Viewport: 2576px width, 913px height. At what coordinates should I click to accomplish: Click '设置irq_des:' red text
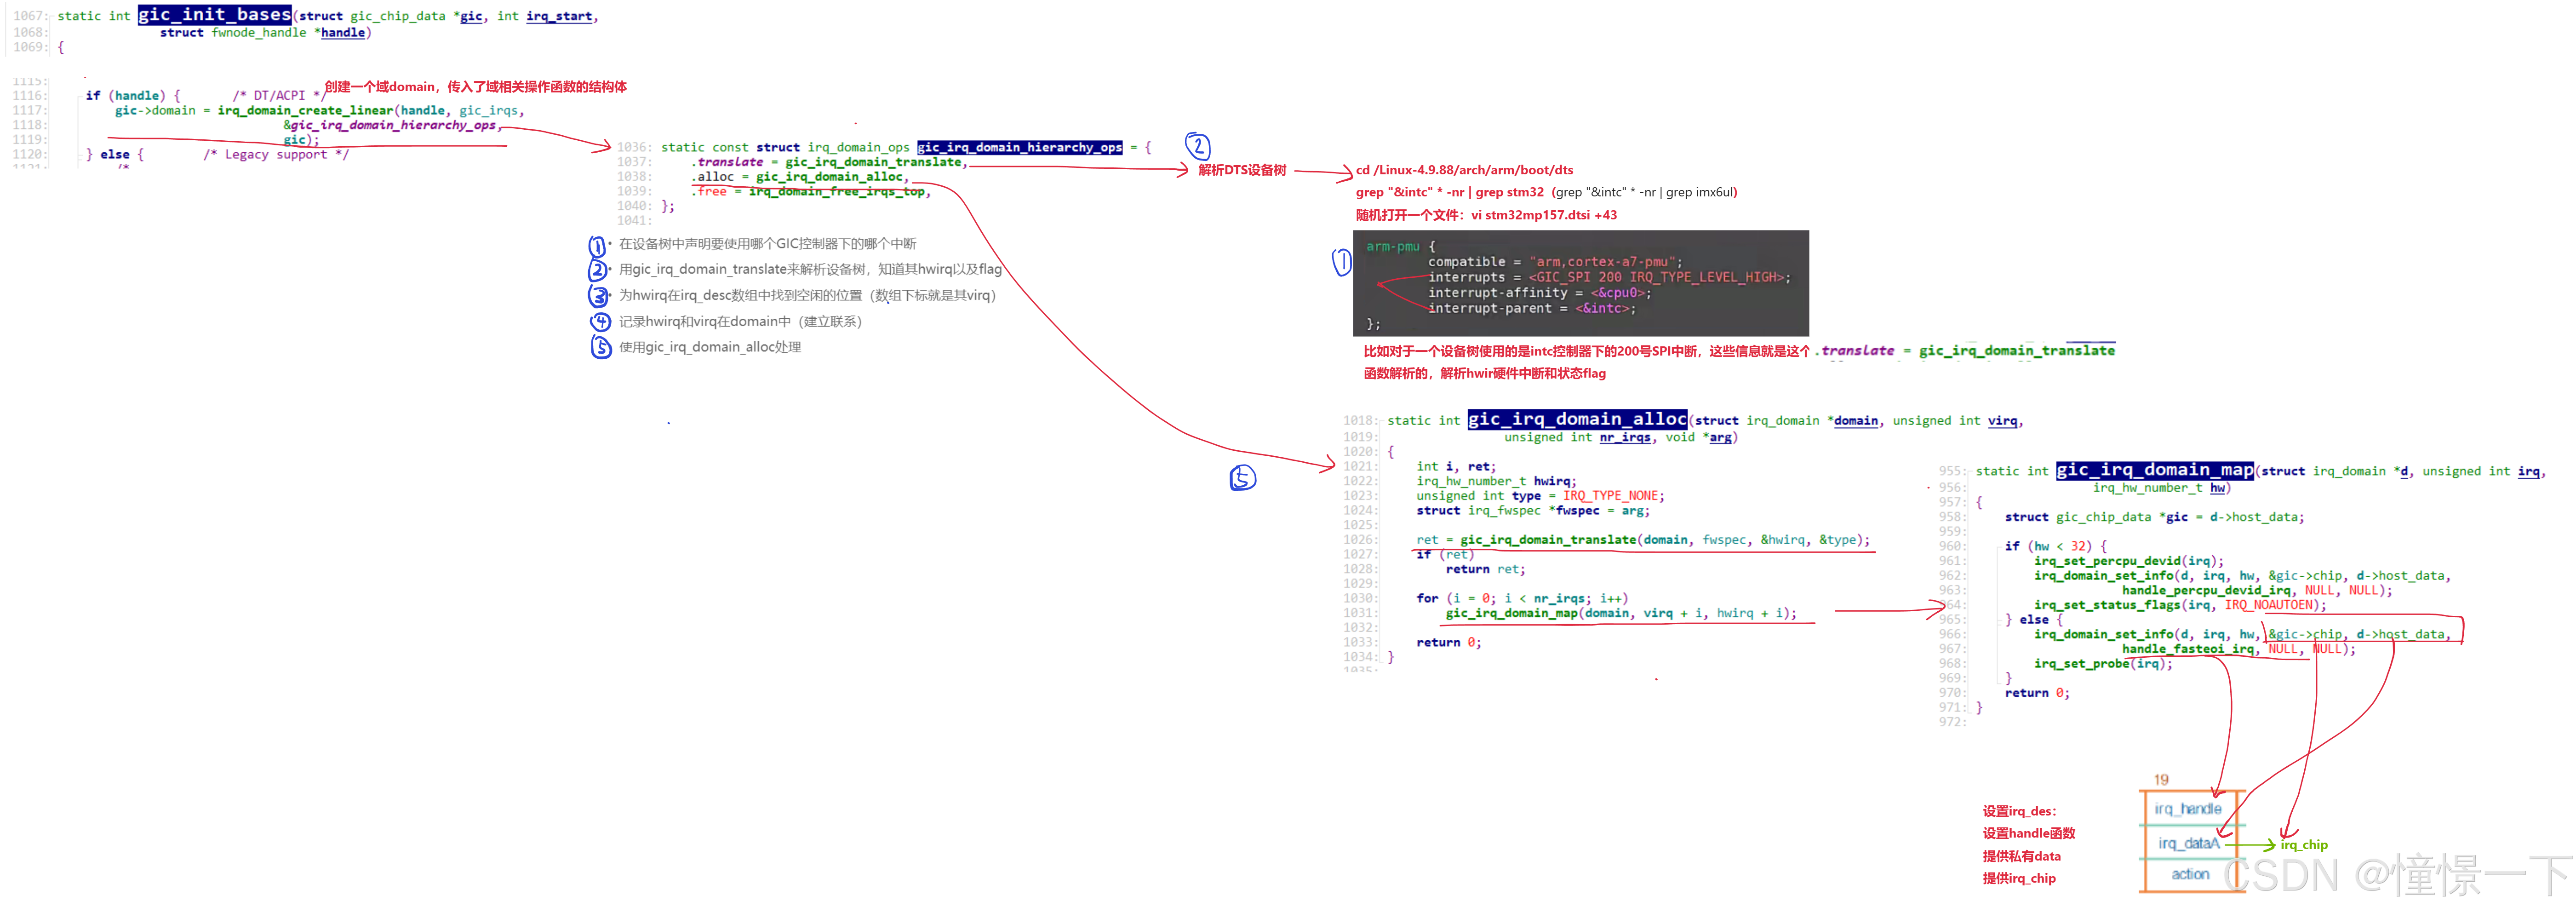[x=2019, y=812]
